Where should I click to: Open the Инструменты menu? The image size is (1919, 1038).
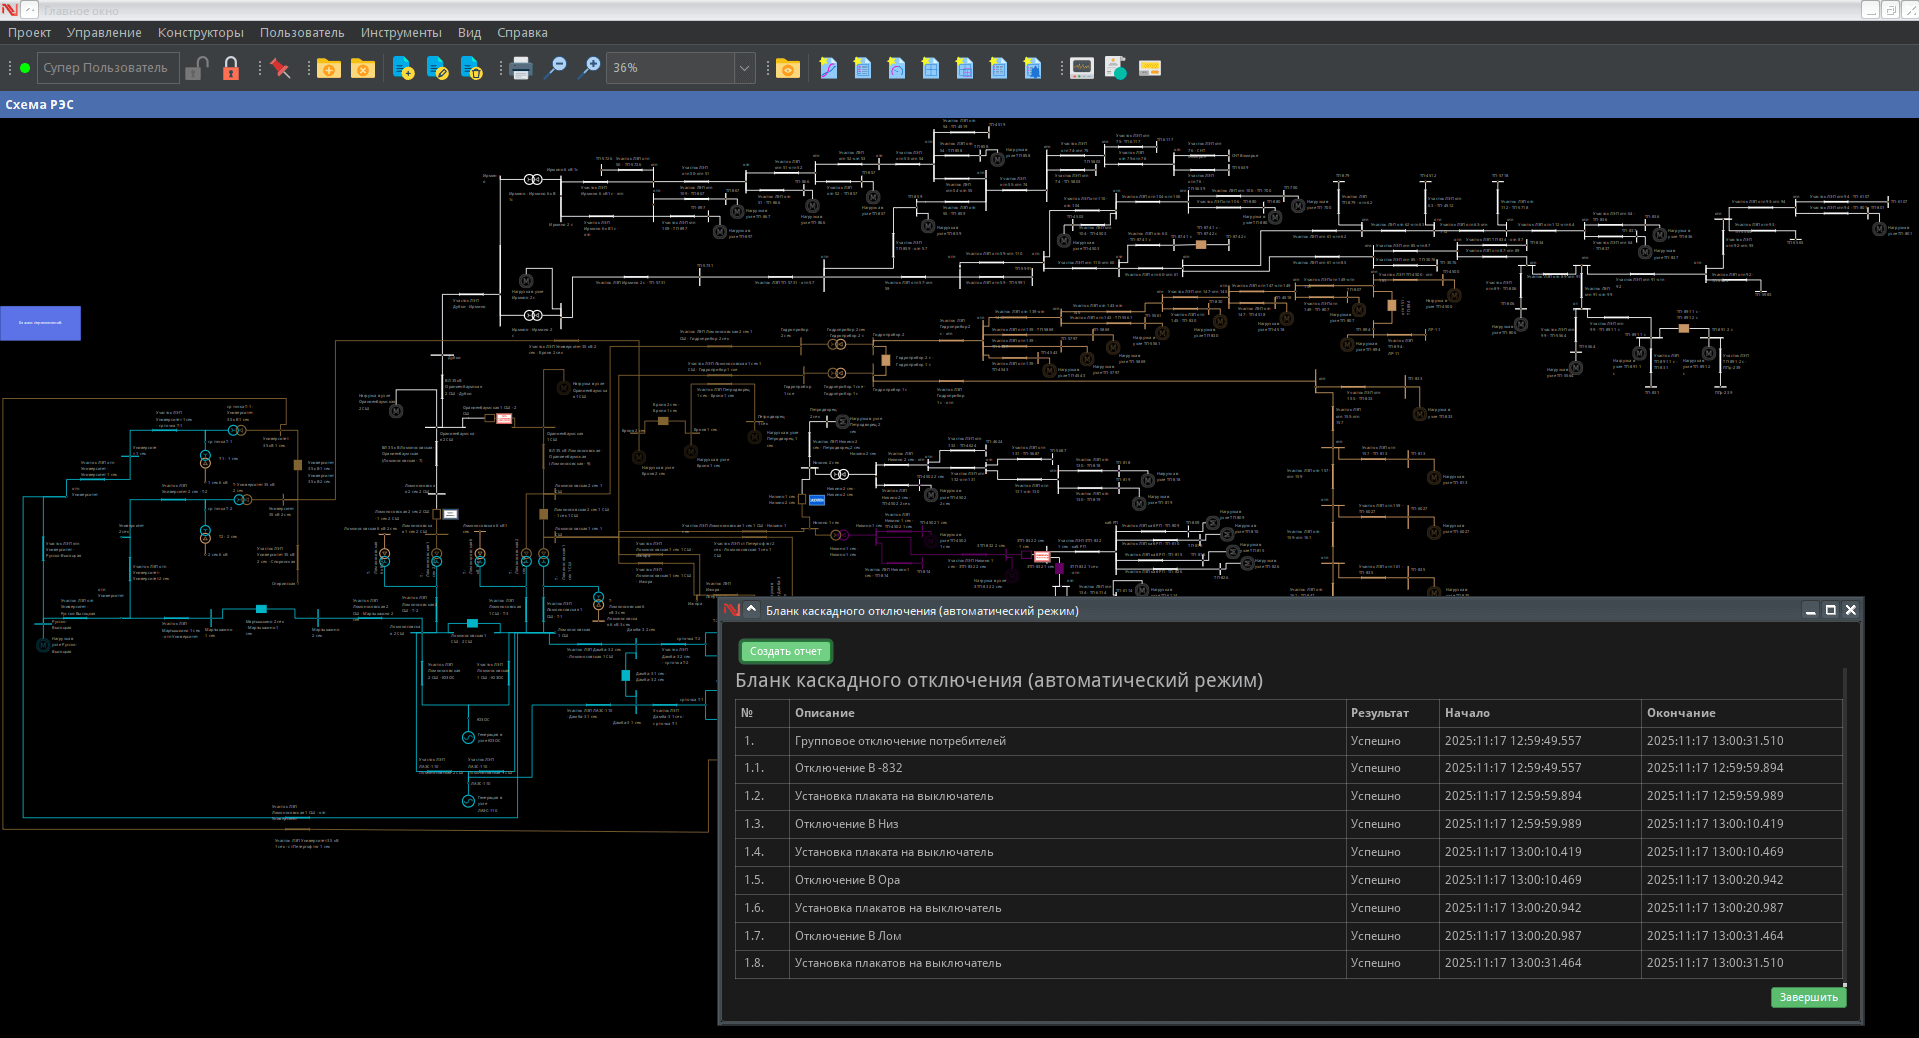pos(400,32)
